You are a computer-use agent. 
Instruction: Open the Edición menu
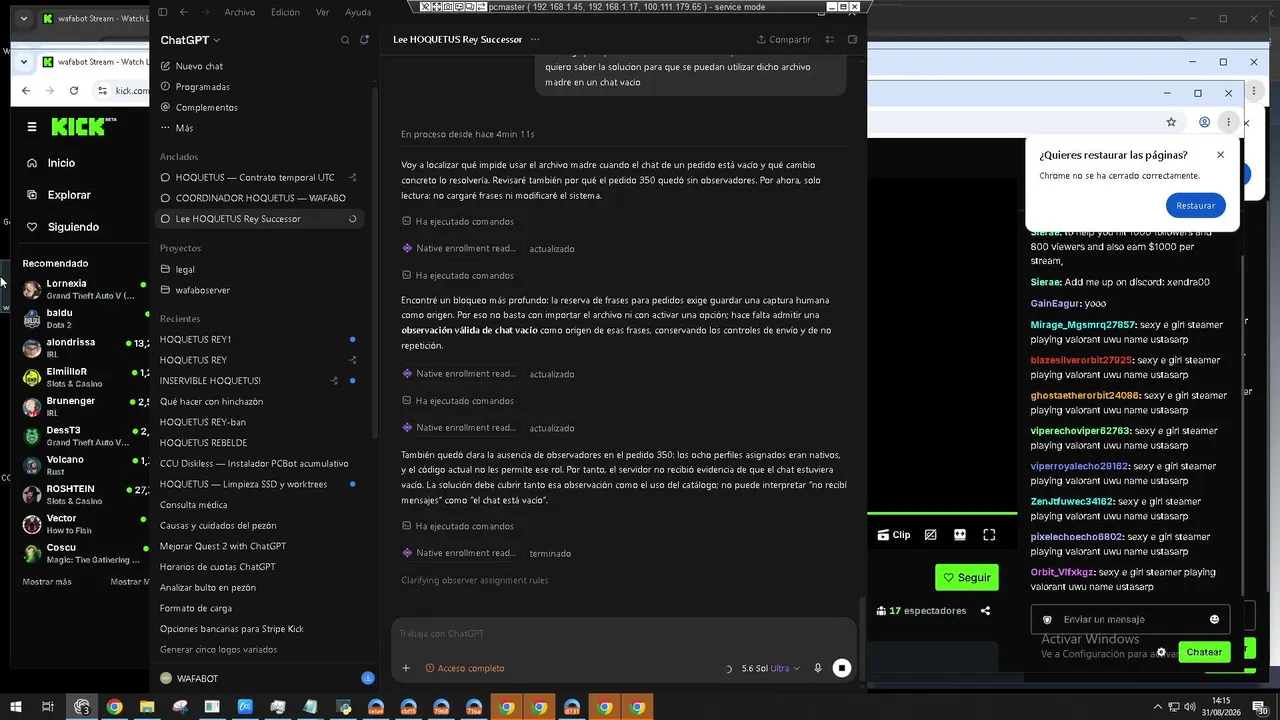click(285, 12)
